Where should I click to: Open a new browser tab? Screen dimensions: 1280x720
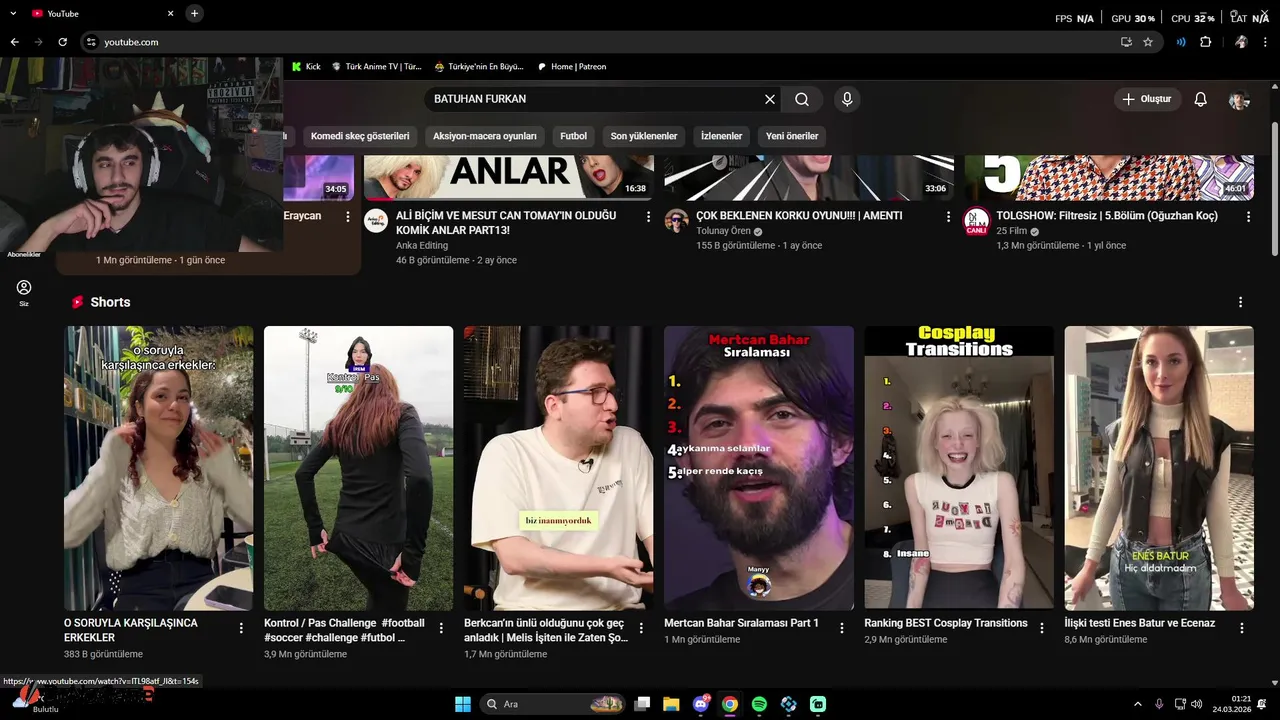click(194, 13)
